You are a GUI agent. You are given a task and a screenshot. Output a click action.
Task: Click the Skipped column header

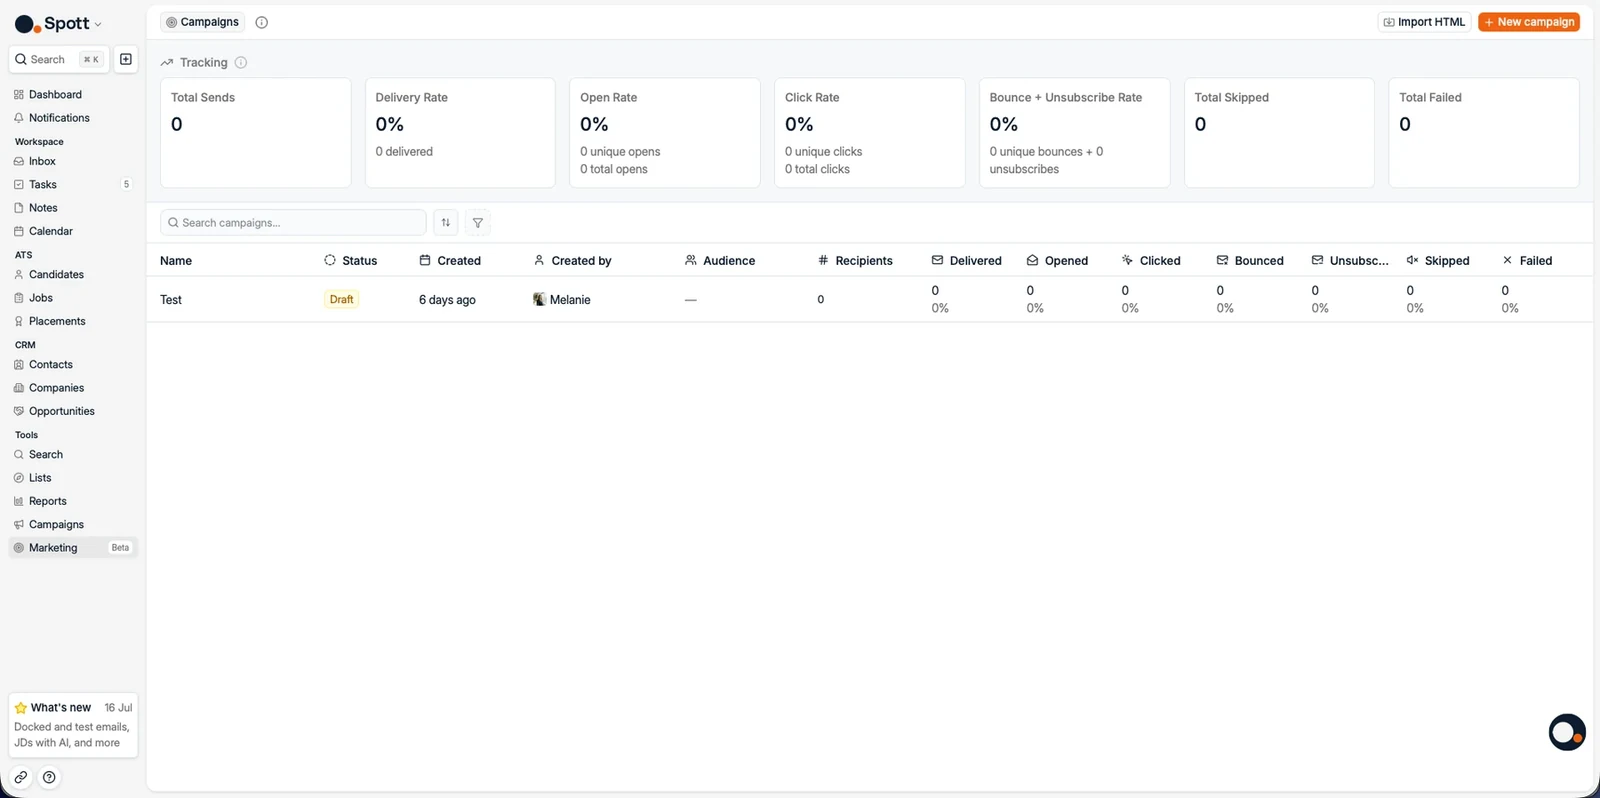point(1438,261)
